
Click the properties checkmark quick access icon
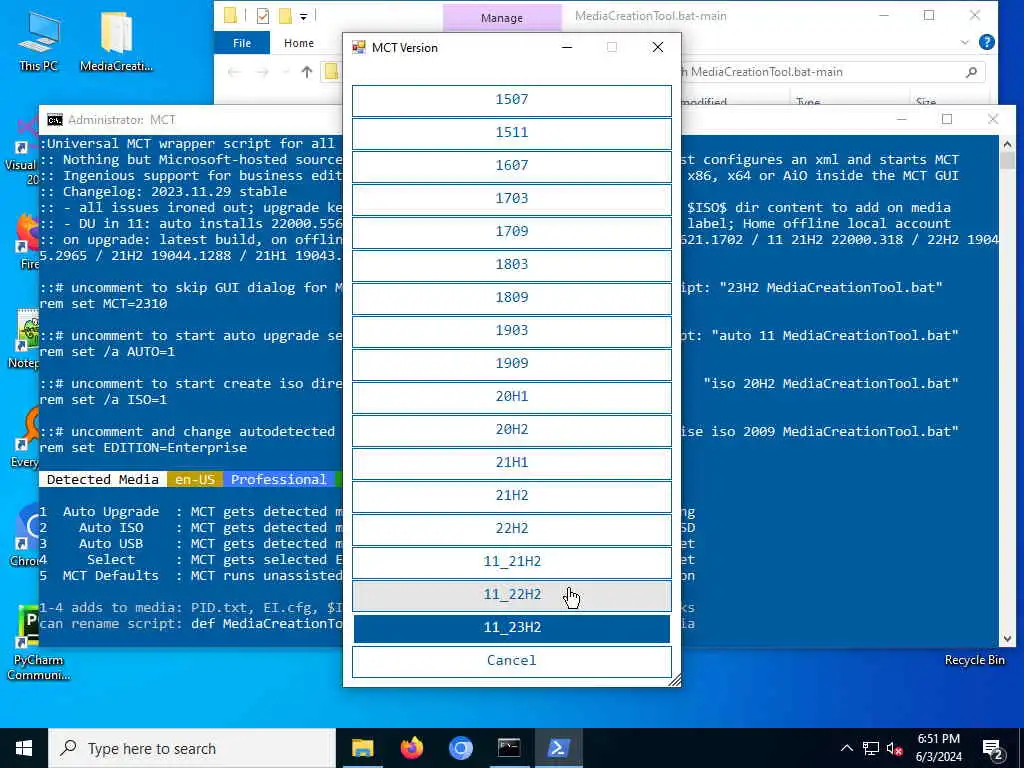tap(263, 16)
